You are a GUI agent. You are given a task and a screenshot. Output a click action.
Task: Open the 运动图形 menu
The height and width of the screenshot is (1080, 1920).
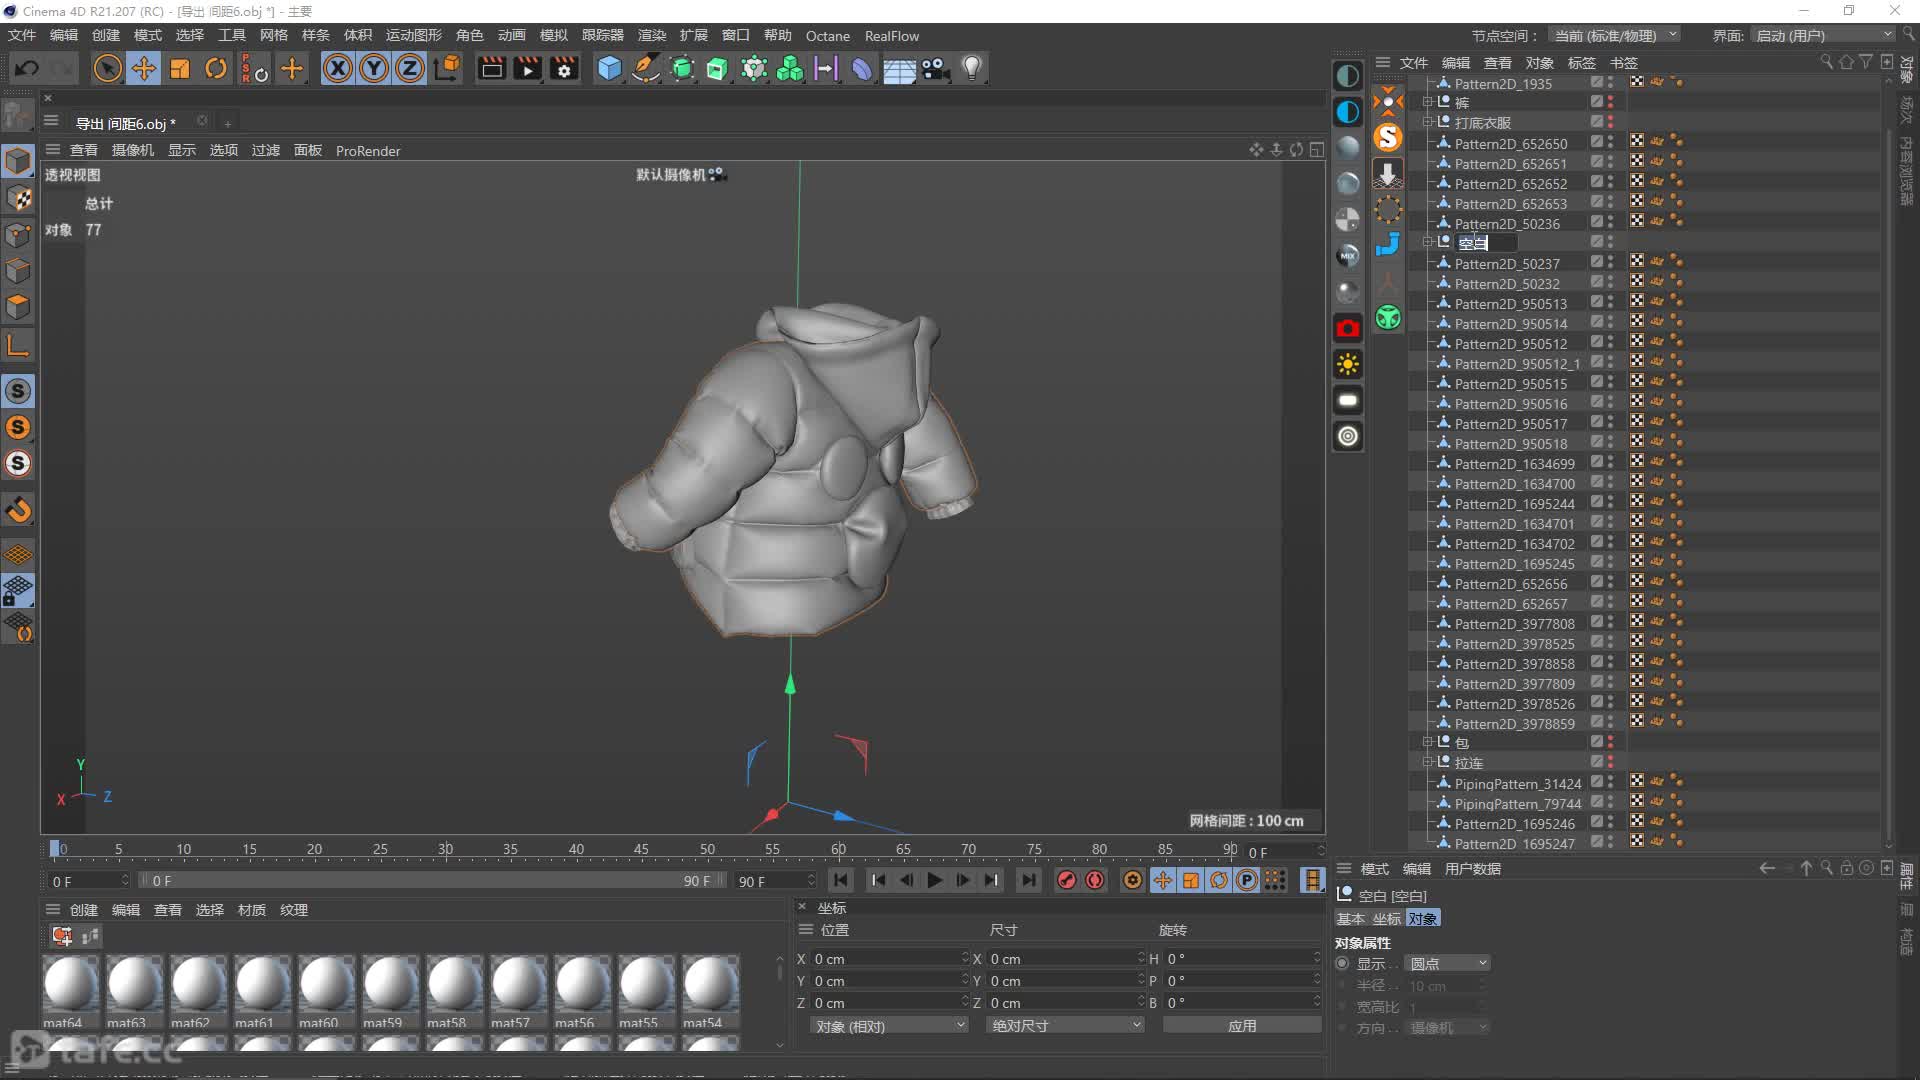pyautogui.click(x=414, y=35)
